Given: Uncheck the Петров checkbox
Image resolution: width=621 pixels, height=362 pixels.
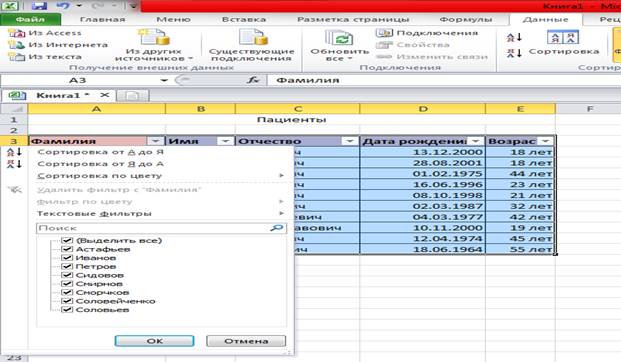Looking at the screenshot, I should (67, 267).
